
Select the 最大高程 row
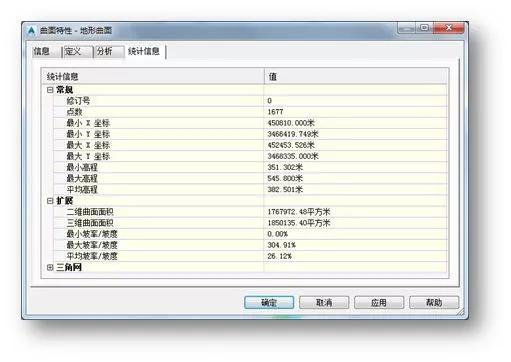(250, 179)
